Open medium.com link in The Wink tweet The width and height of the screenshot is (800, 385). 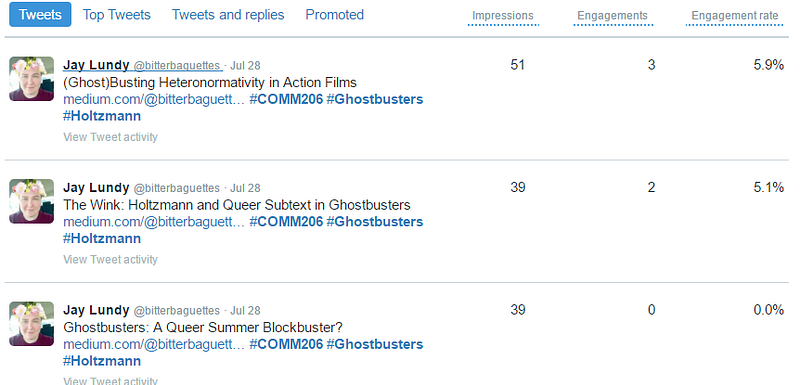point(154,222)
